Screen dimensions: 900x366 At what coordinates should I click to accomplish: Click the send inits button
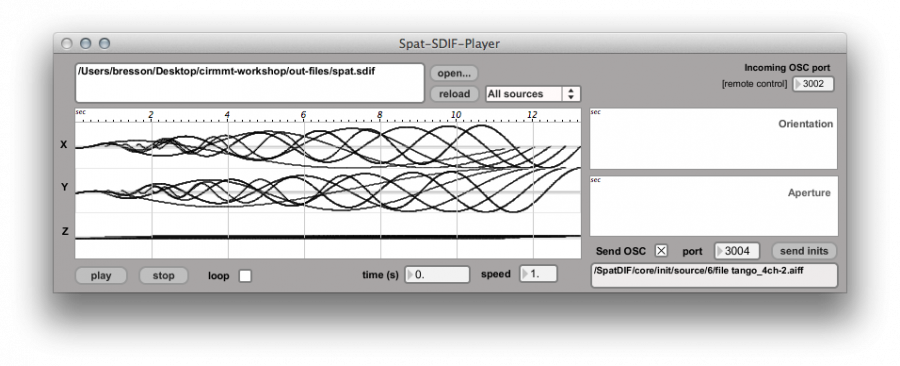[x=804, y=251]
